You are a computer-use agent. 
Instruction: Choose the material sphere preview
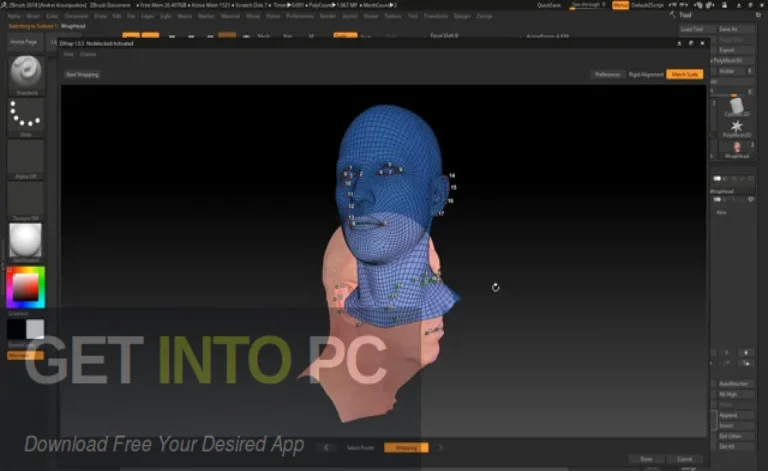(26, 242)
